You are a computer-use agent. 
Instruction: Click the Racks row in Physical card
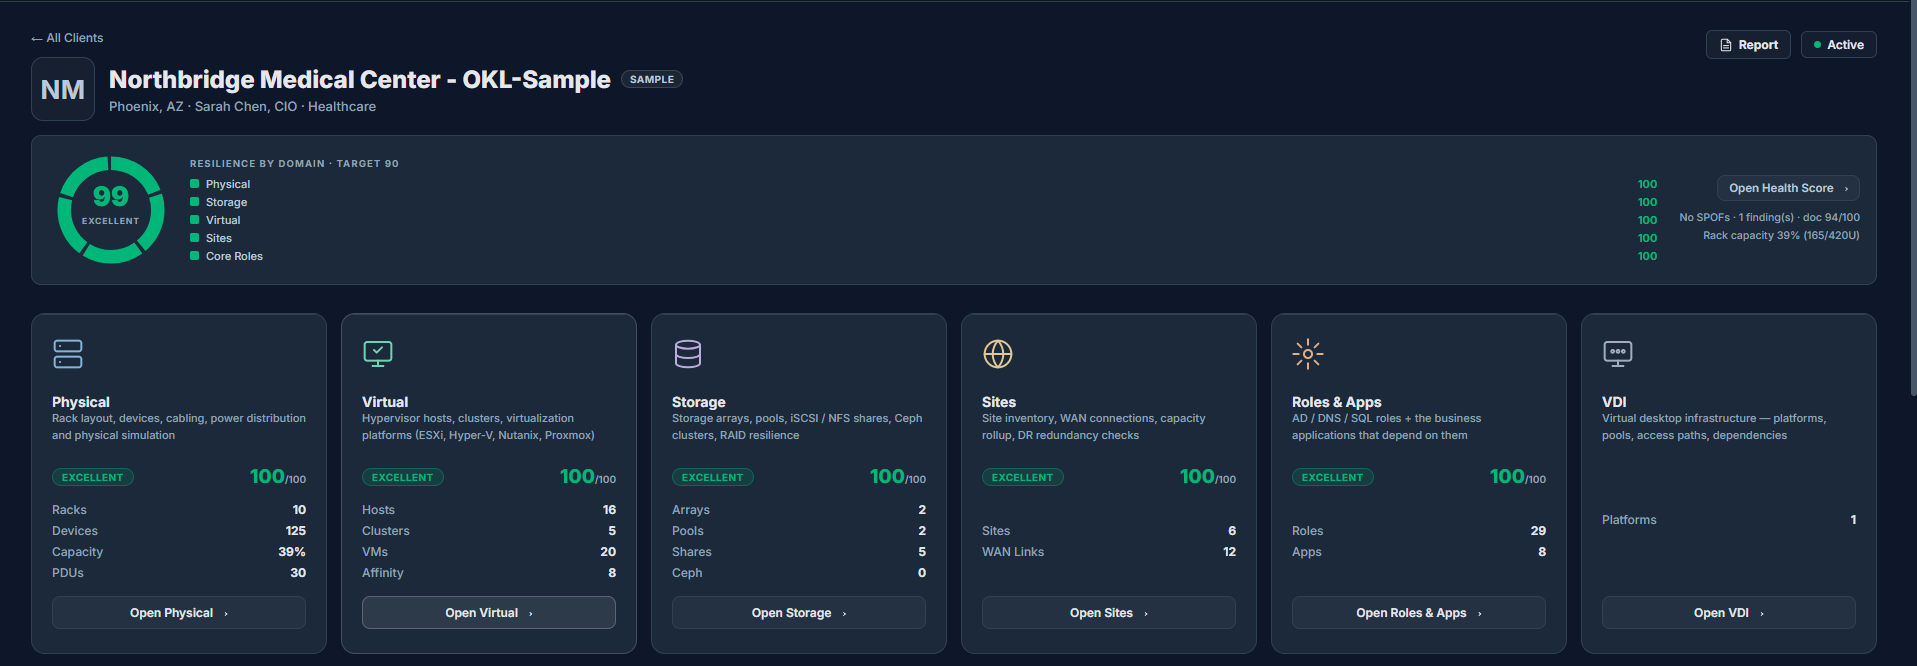click(179, 510)
